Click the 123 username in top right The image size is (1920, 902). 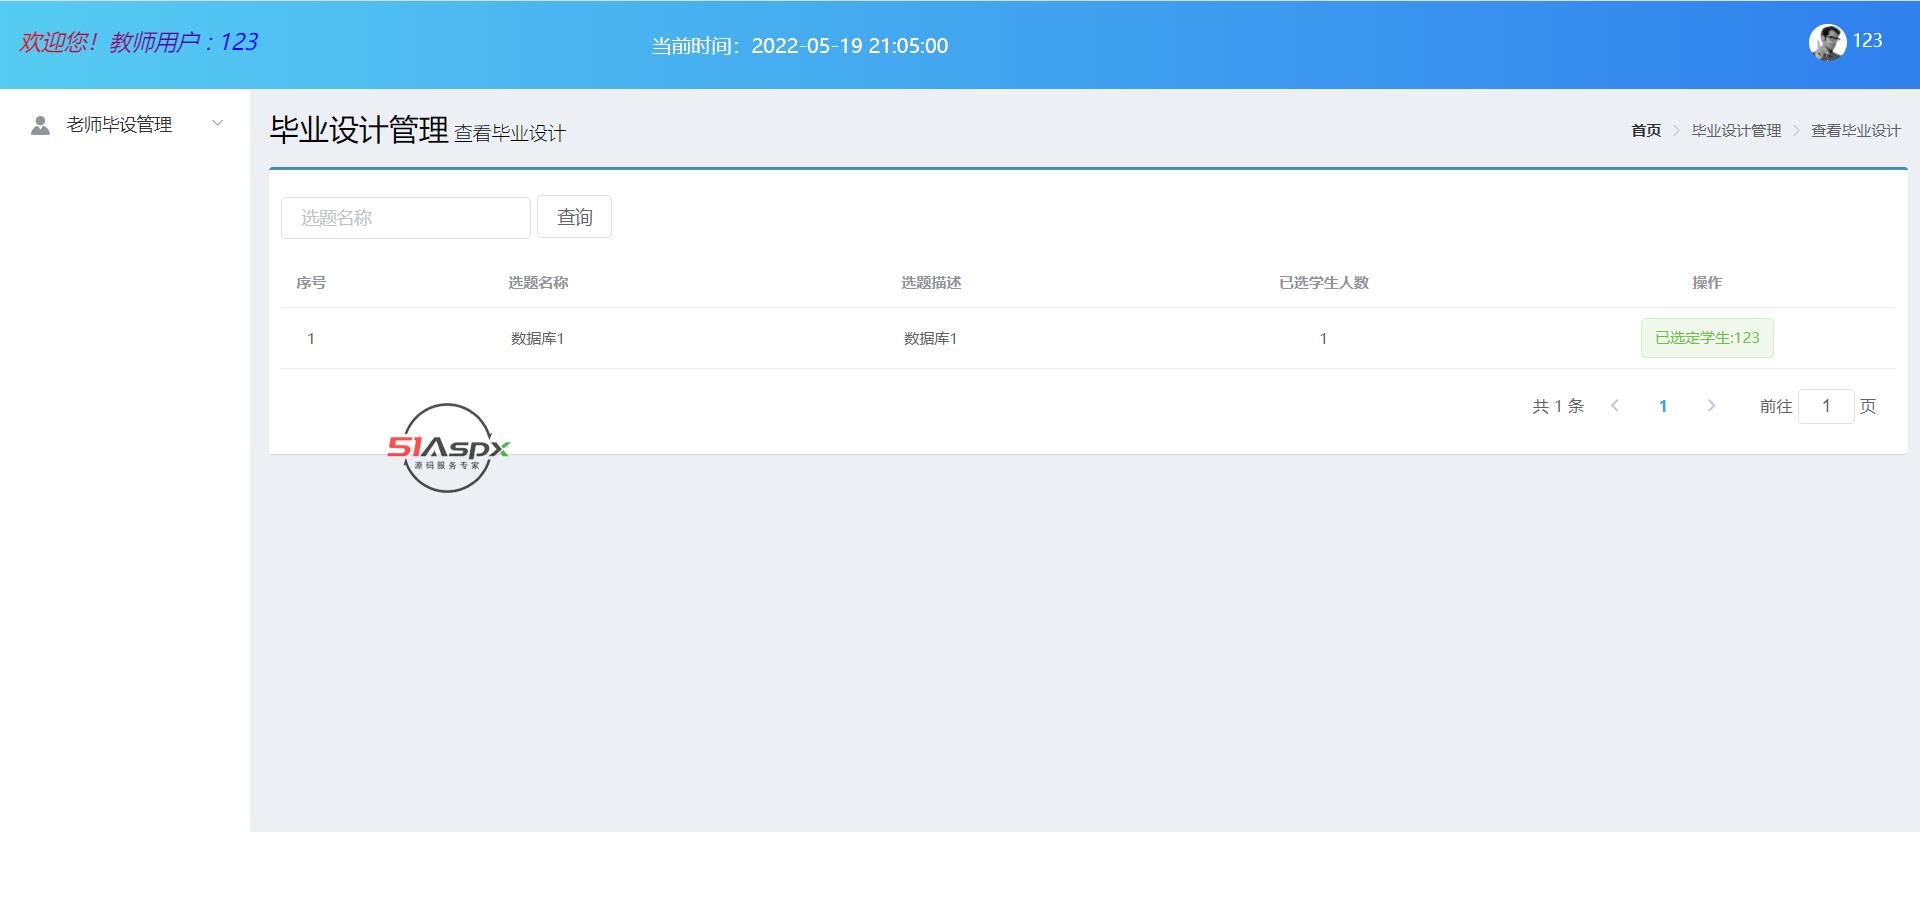1867,41
